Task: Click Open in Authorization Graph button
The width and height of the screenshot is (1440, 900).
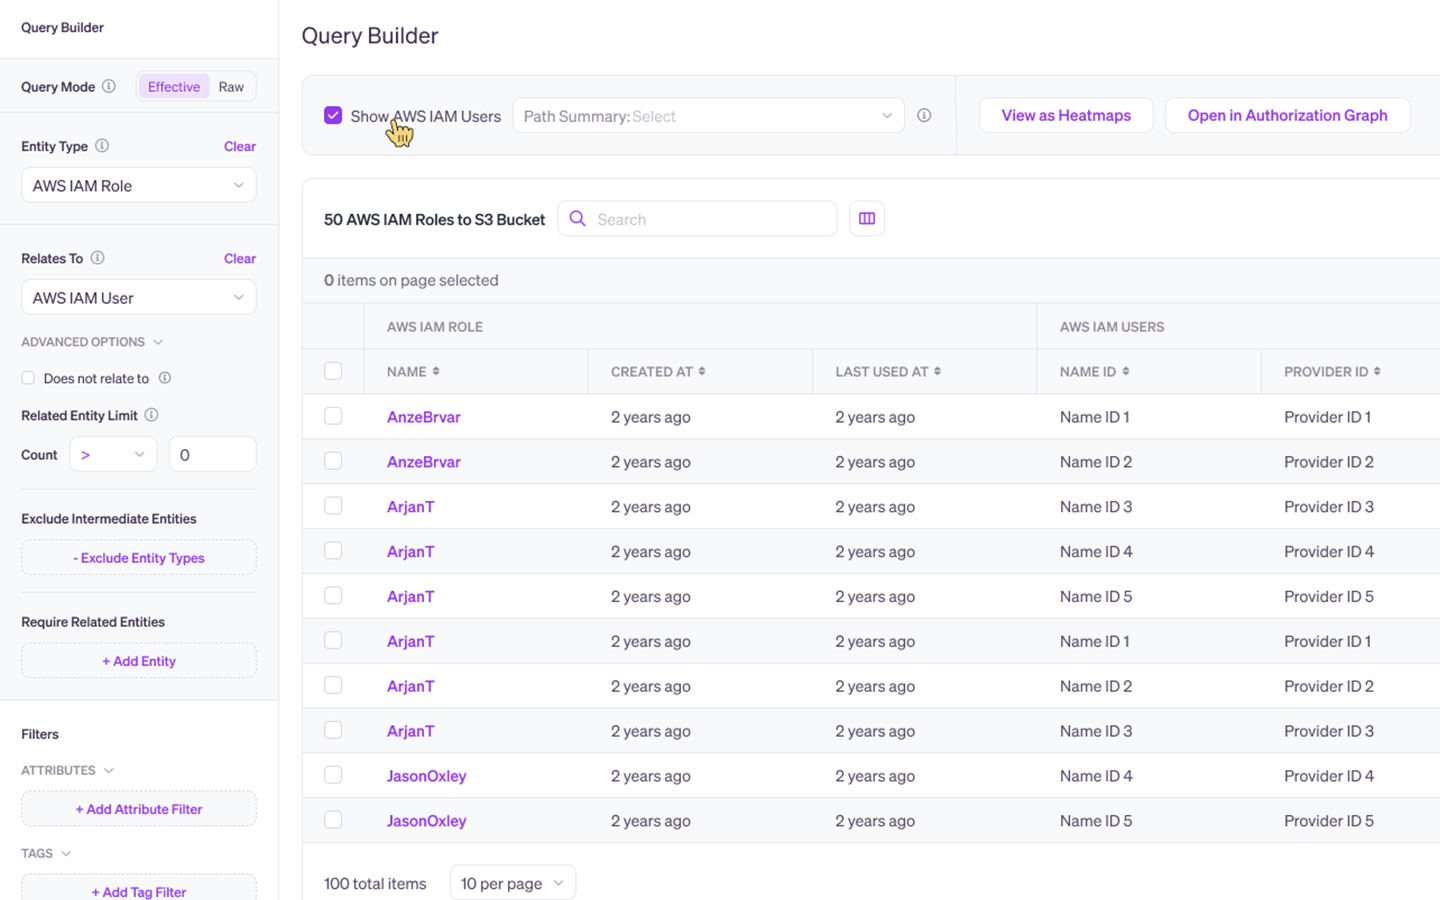Action: tap(1287, 115)
